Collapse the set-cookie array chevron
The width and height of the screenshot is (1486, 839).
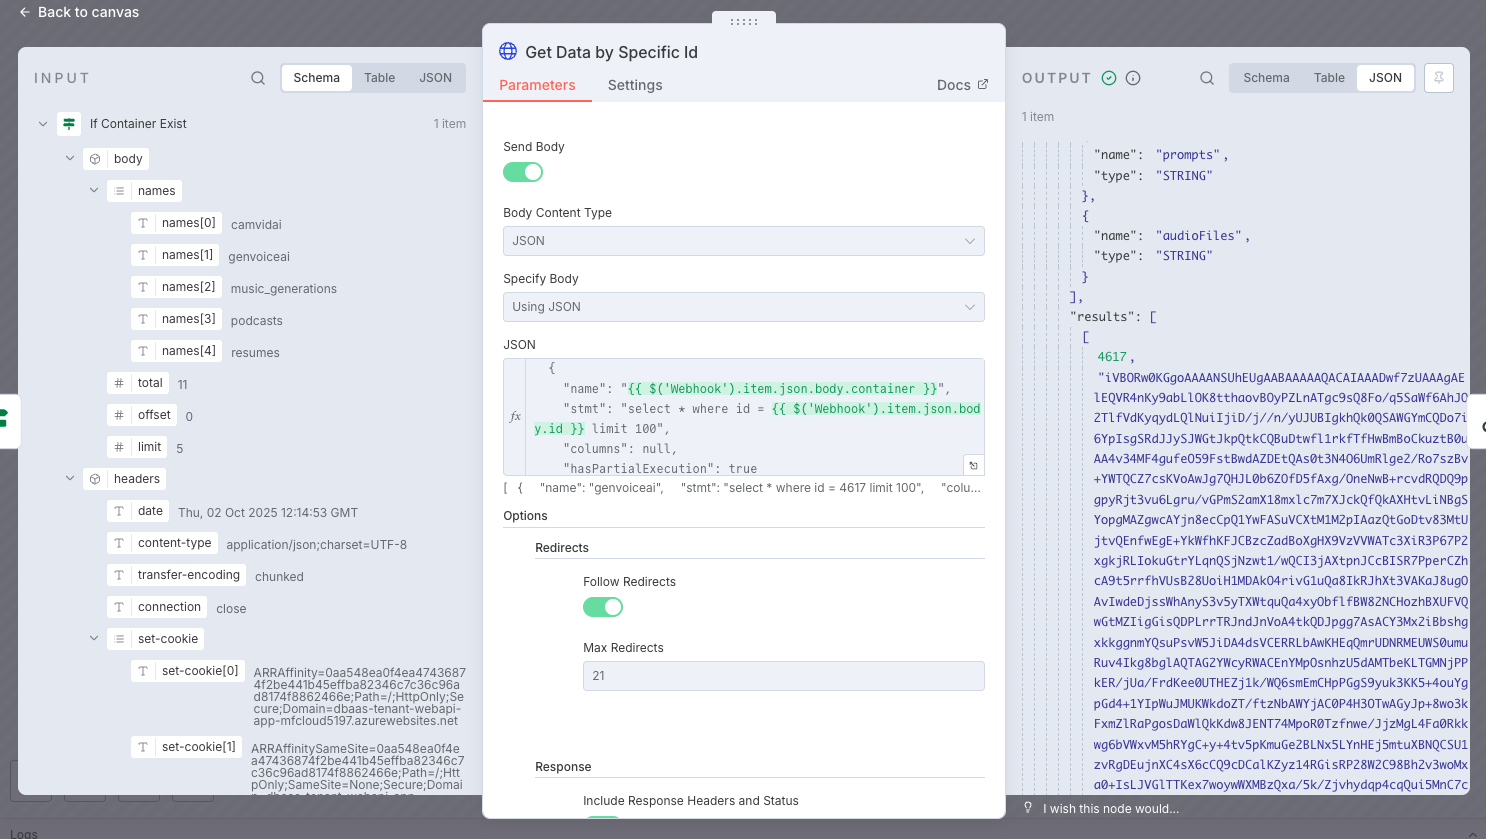(94, 638)
